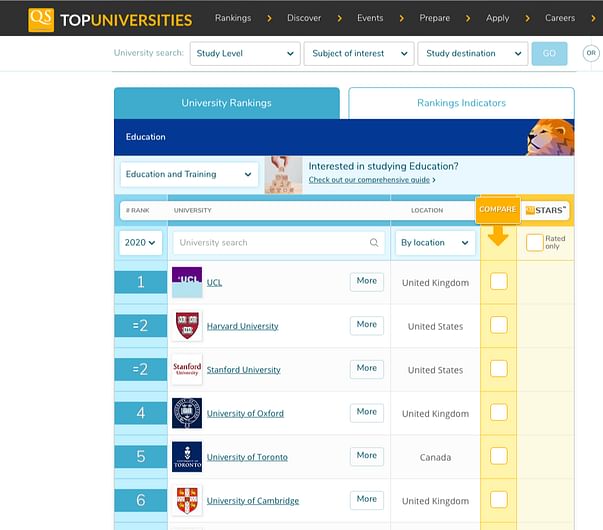This screenshot has width=603, height=530.
Task: Open the comprehensive guide link
Action: [369, 180]
